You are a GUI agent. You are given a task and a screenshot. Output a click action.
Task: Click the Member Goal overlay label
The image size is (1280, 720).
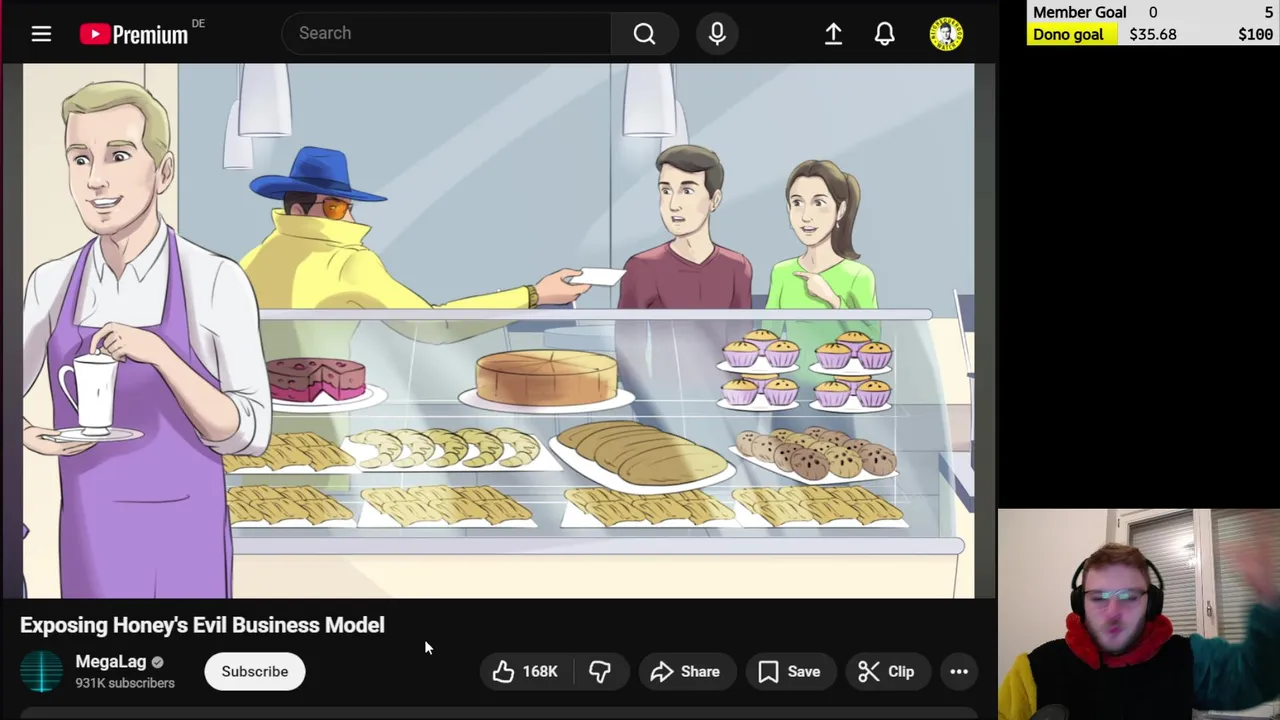click(1080, 12)
